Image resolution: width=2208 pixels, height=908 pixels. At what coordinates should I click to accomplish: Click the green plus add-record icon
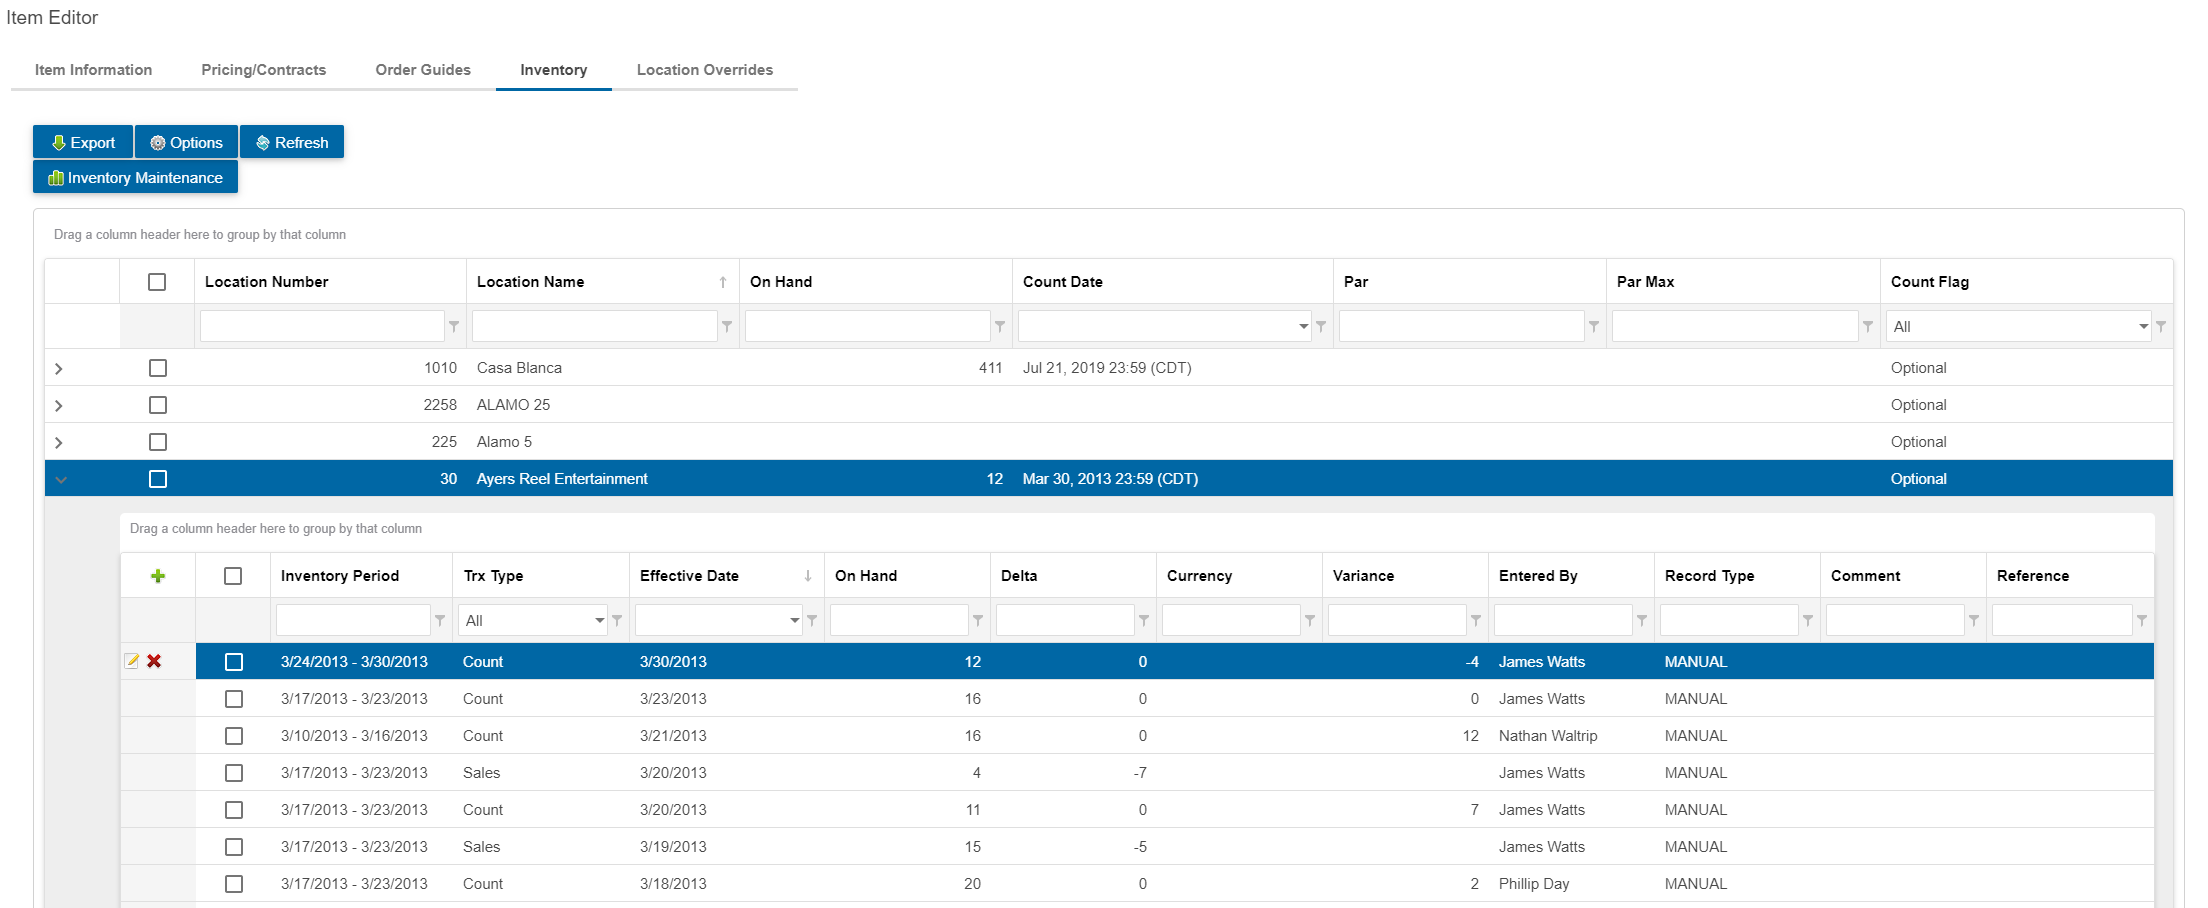click(158, 576)
